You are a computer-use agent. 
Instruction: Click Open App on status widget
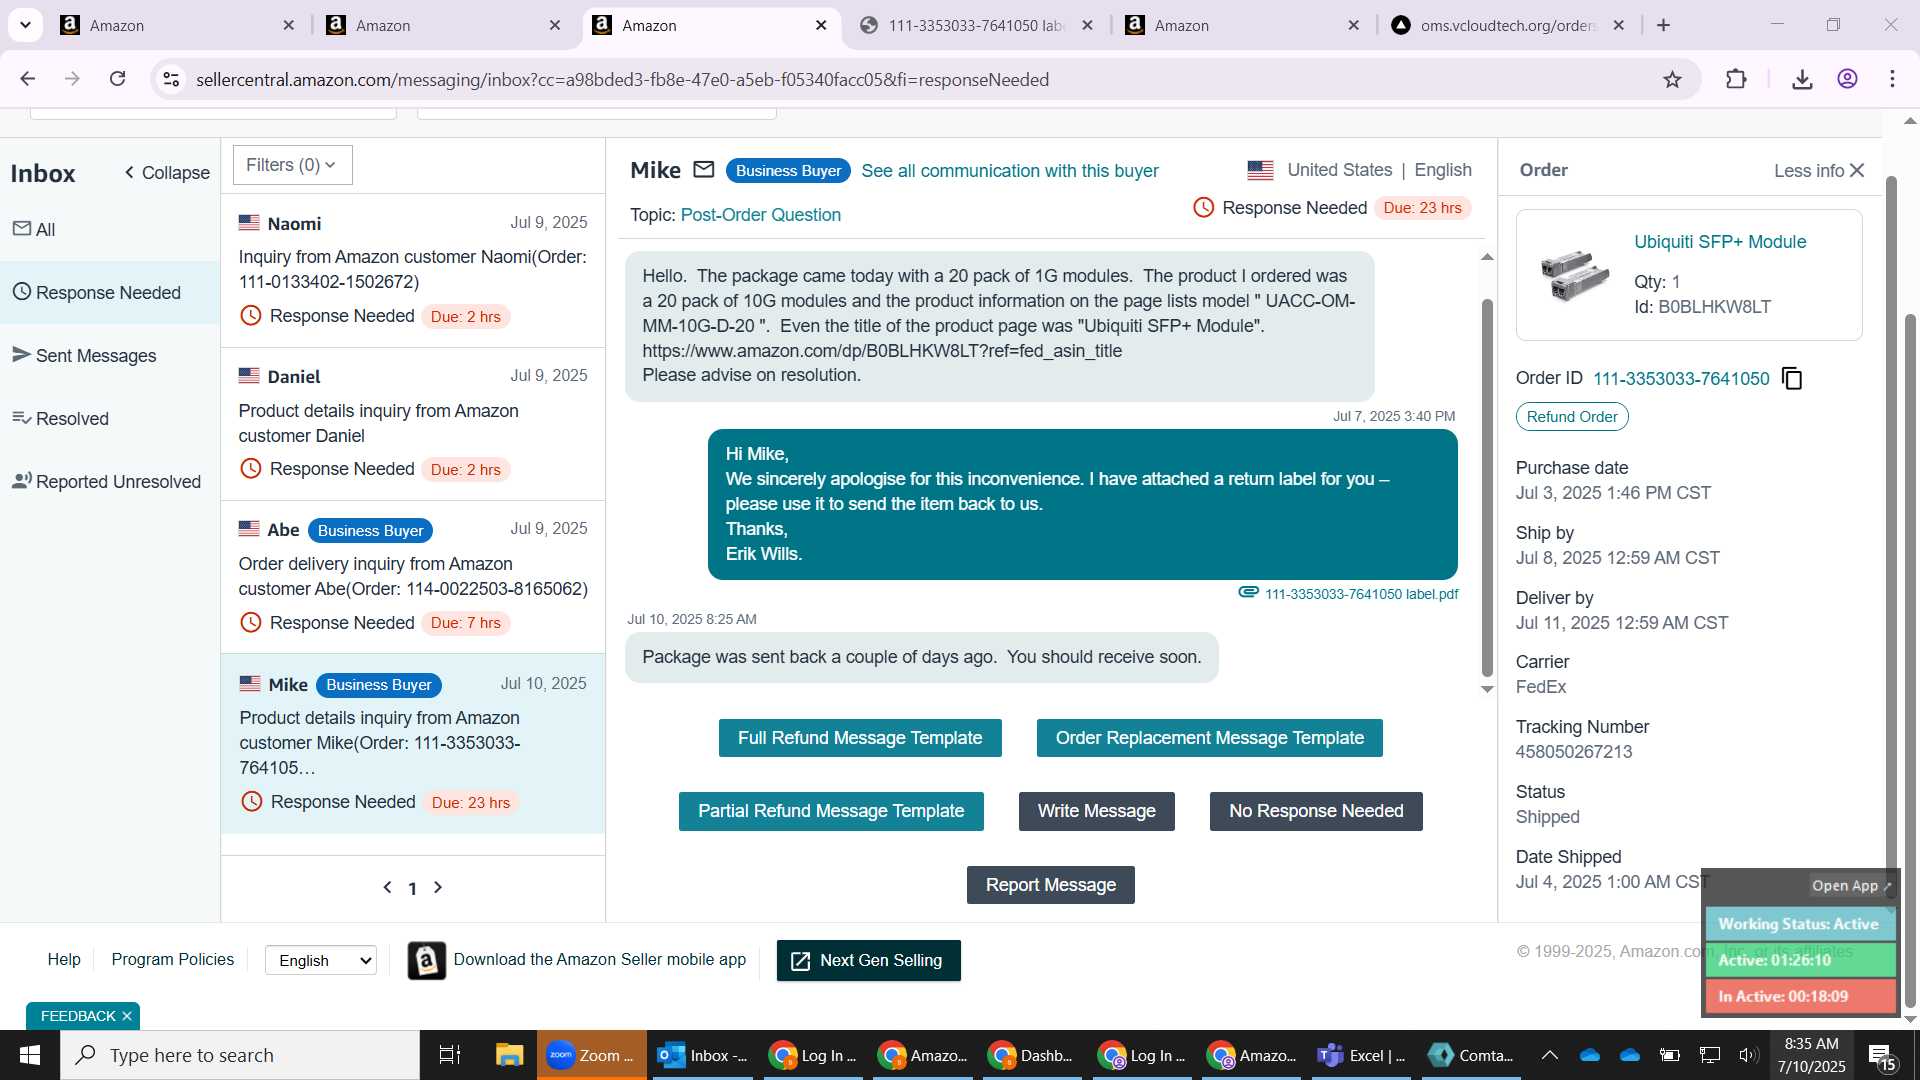point(1851,886)
